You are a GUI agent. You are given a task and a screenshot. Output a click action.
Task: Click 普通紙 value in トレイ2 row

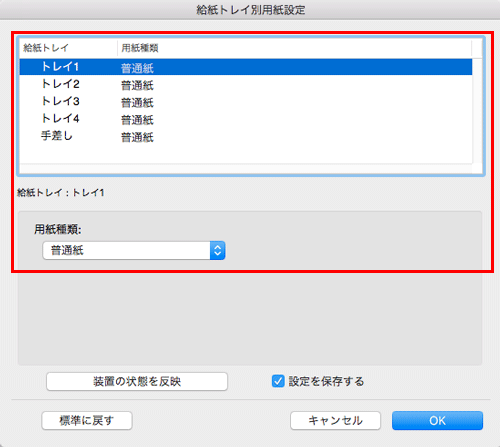click(137, 85)
